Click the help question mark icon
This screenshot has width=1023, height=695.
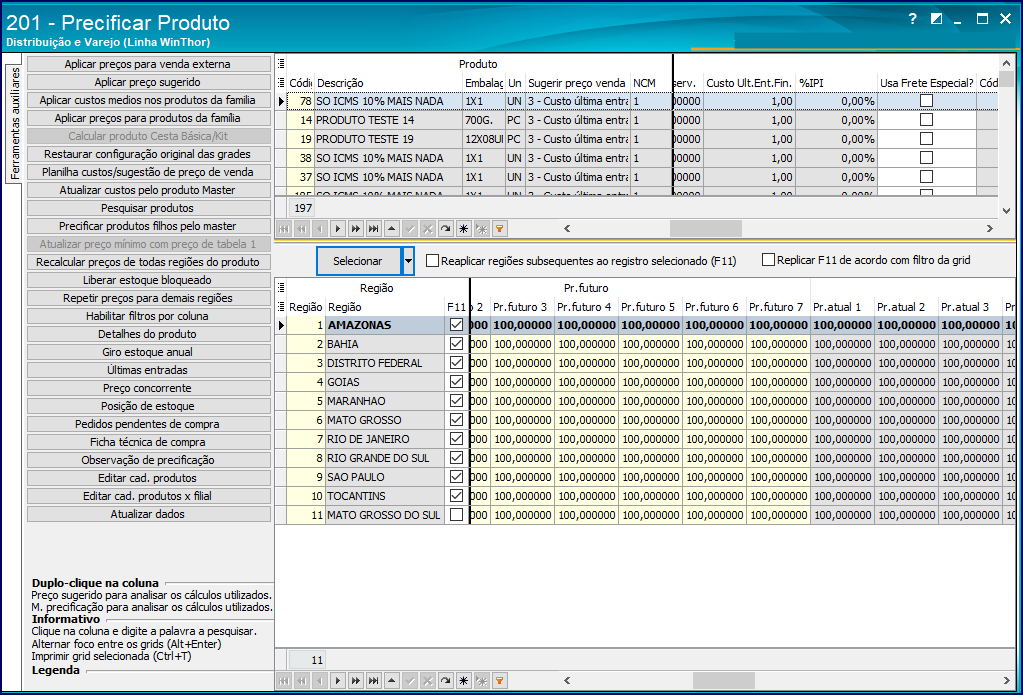tap(913, 19)
